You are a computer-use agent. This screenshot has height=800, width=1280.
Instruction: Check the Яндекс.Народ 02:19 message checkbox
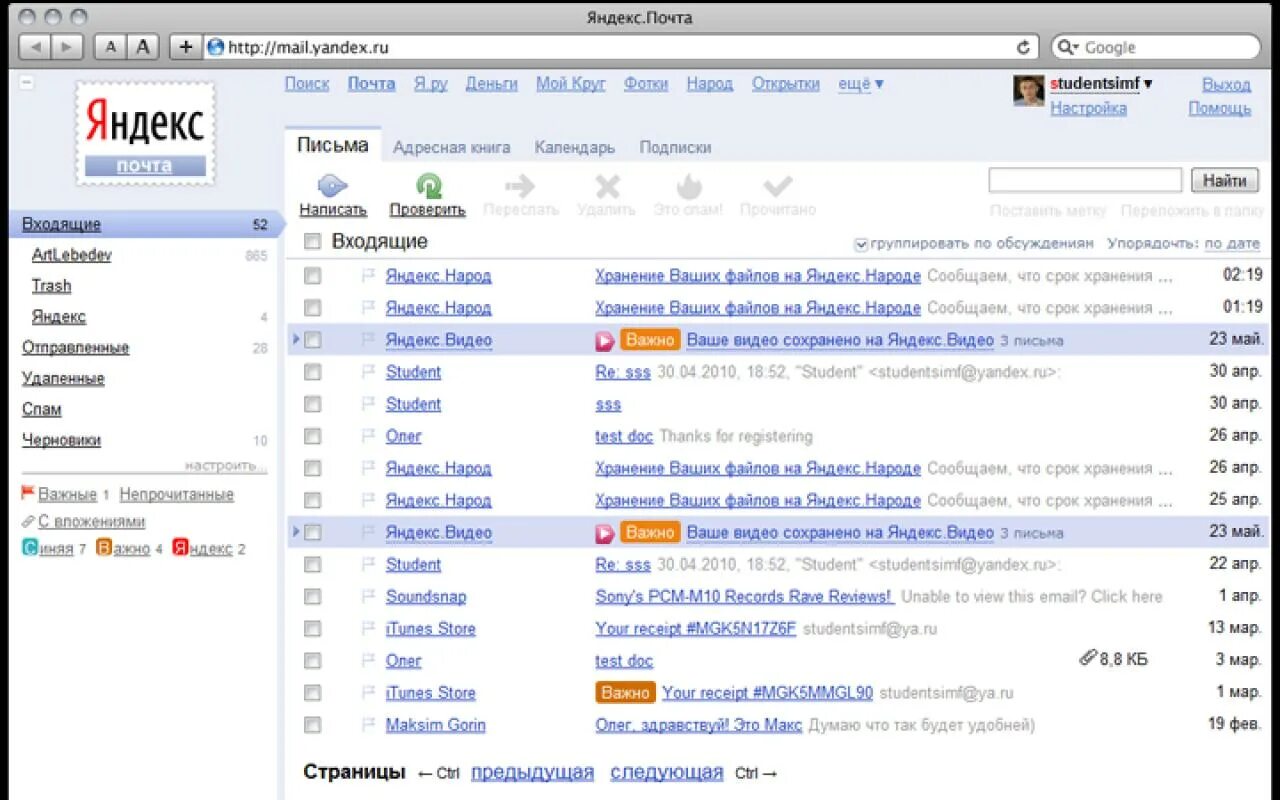tap(312, 276)
